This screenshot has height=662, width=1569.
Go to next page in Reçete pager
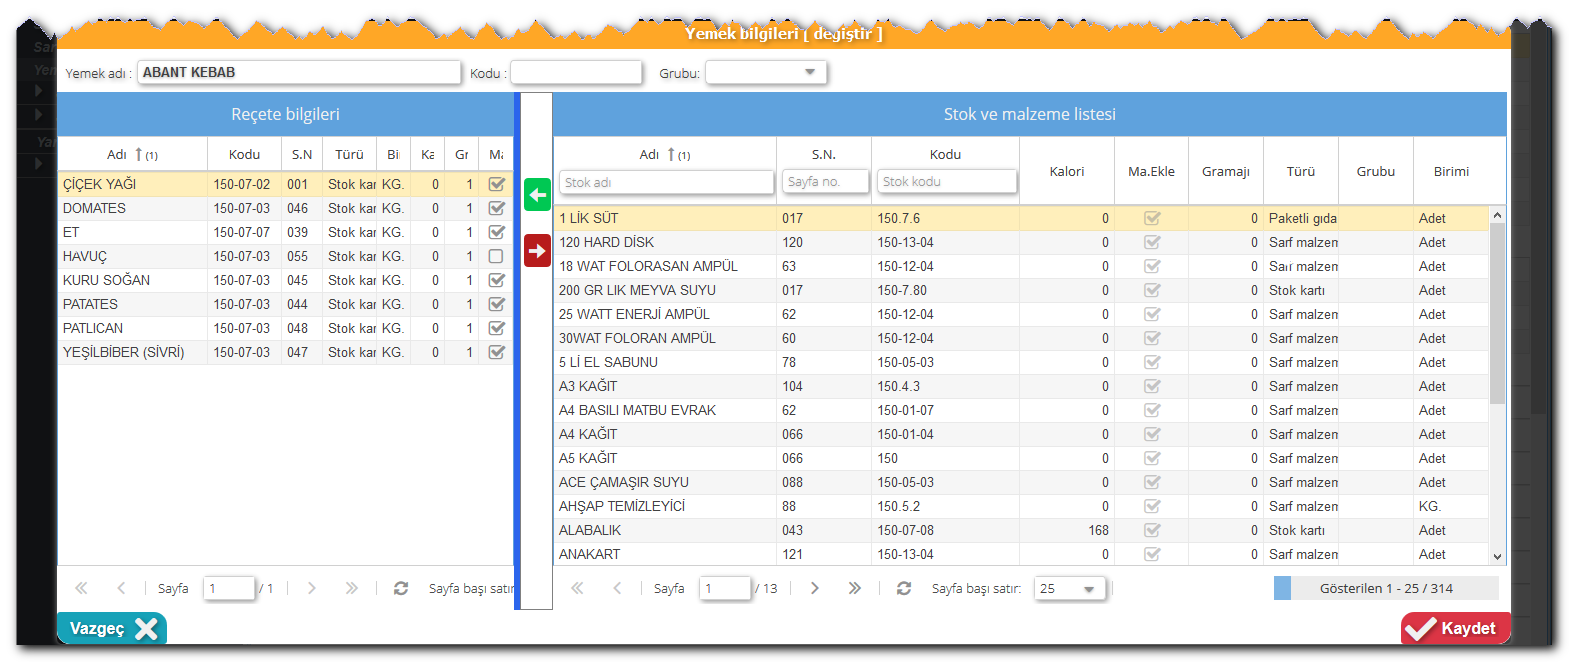click(311, 588)
